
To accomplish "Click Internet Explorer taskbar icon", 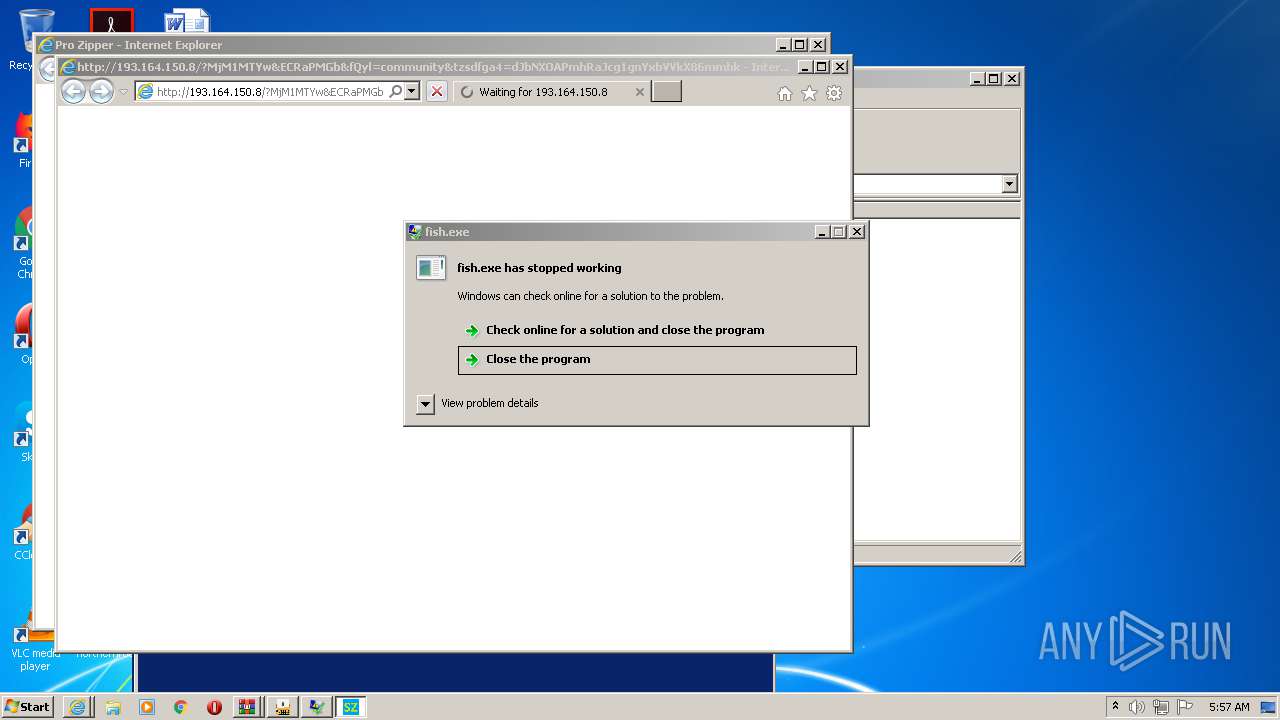I will pyautogui.click(x=78, y=707).
